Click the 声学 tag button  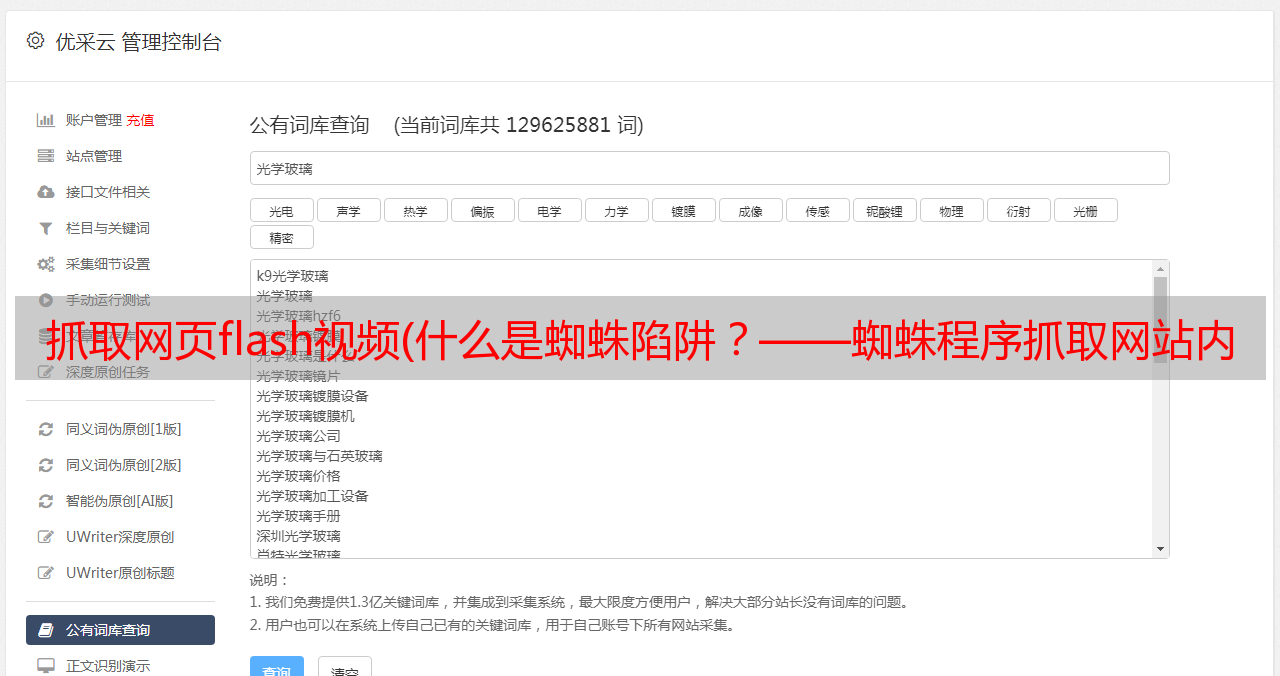(x=348, y=210)
